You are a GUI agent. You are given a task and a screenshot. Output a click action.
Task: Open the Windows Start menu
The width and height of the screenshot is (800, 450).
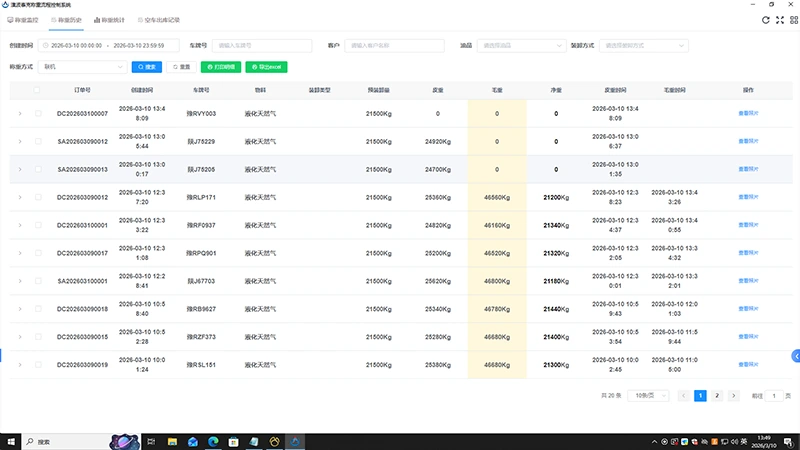point(11,442)
